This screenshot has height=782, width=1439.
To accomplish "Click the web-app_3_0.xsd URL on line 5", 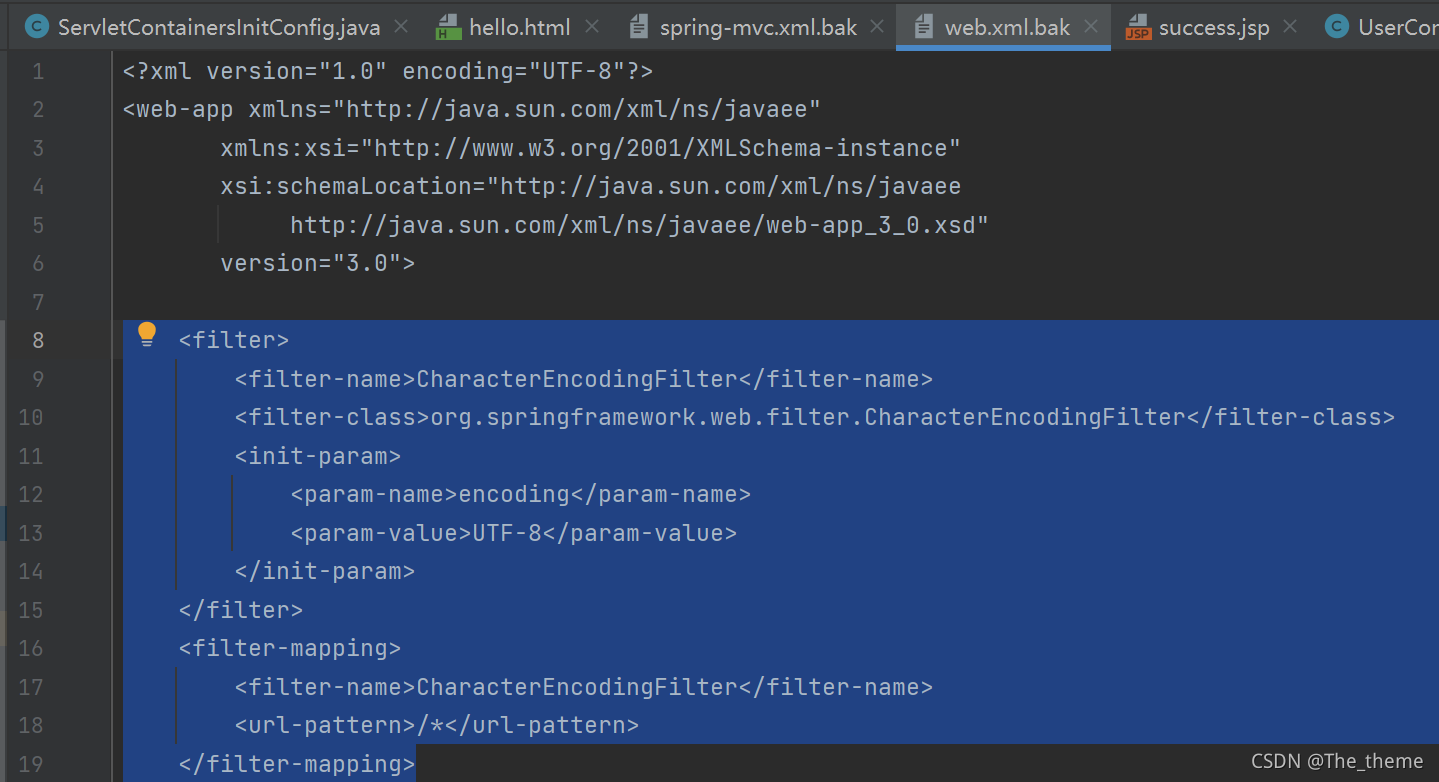I will point(639,225).
